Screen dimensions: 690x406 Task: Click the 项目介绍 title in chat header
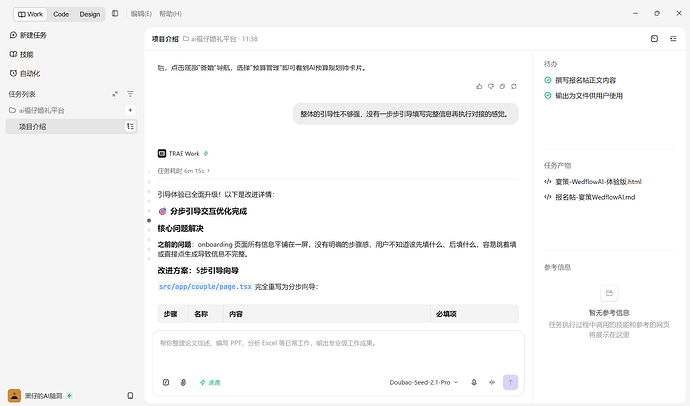coord(165,39)
